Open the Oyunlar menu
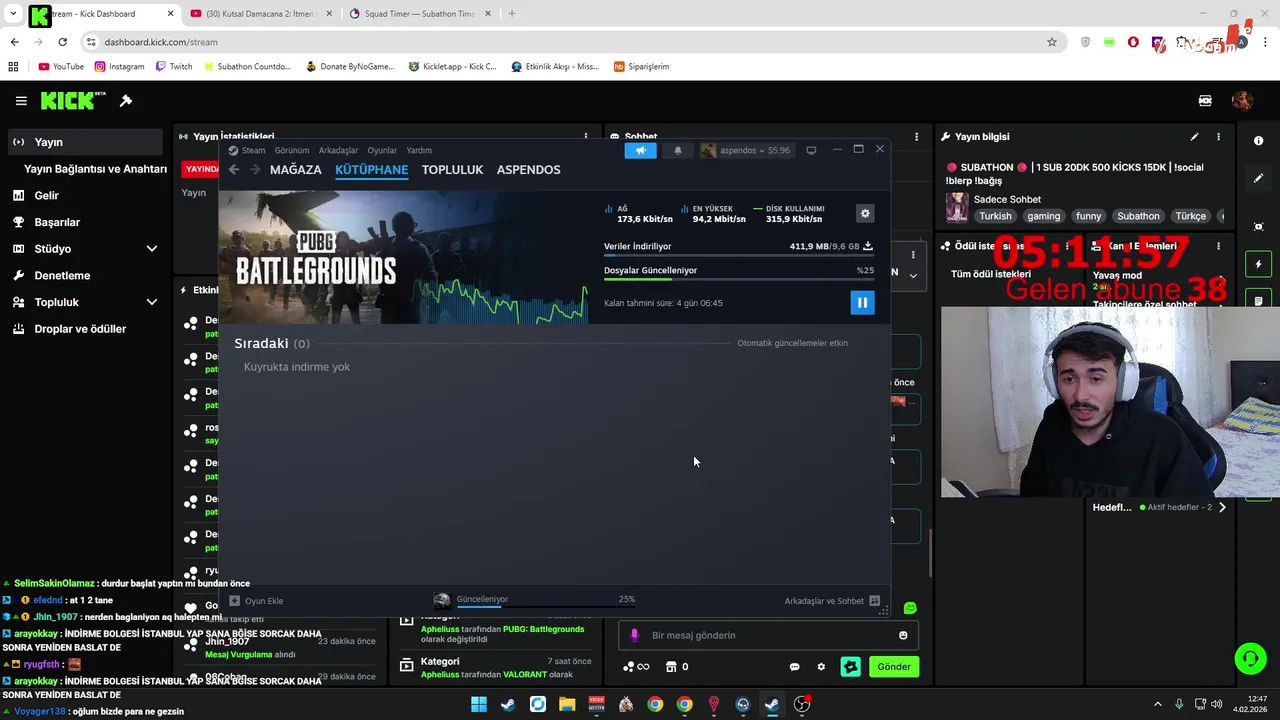 (x=382, y=150)
